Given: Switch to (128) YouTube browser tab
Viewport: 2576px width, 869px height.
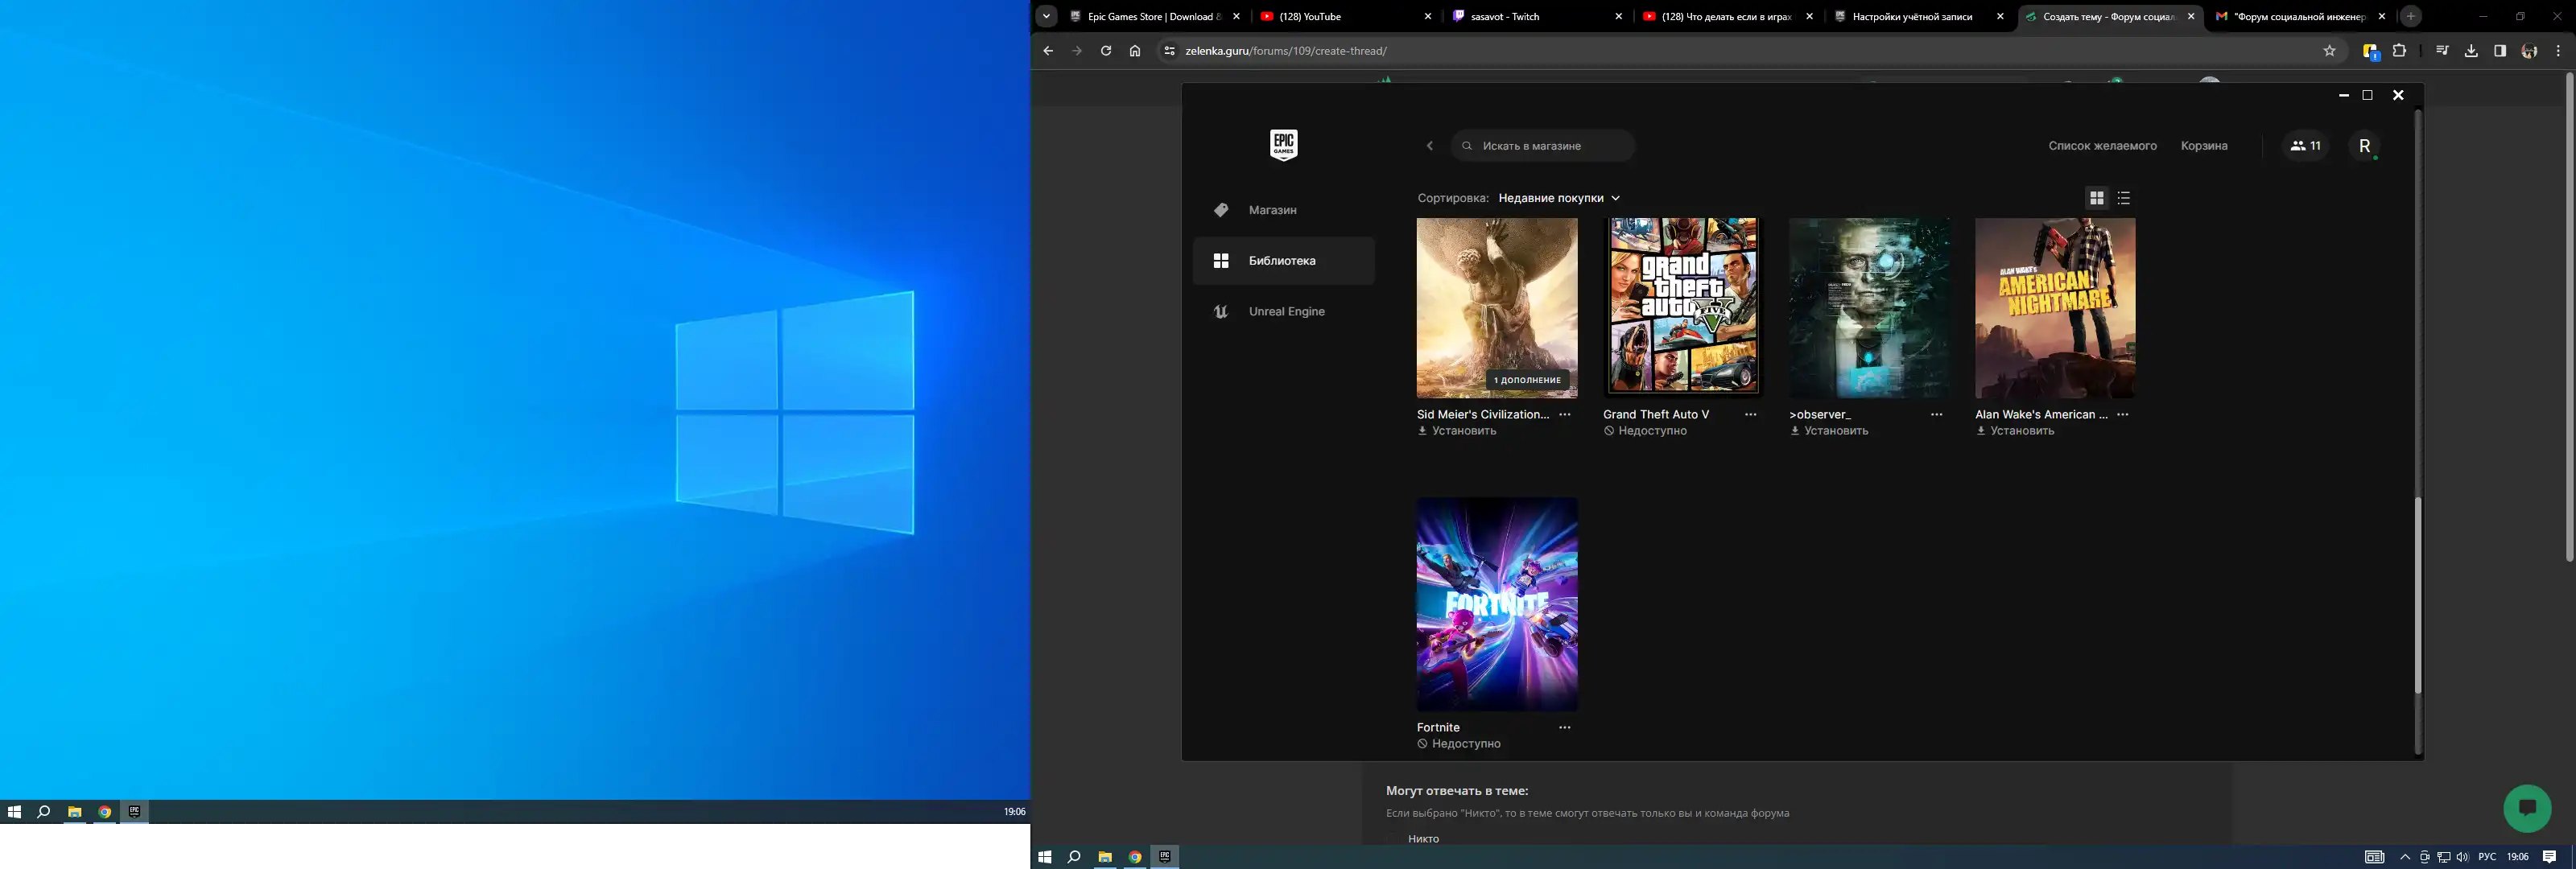Looking at the screenshot, I should (x=1346, y=16).
